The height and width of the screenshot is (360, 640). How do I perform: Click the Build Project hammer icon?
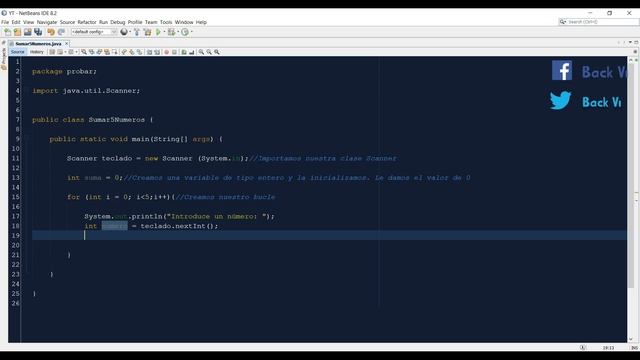(x=137, y=32)
